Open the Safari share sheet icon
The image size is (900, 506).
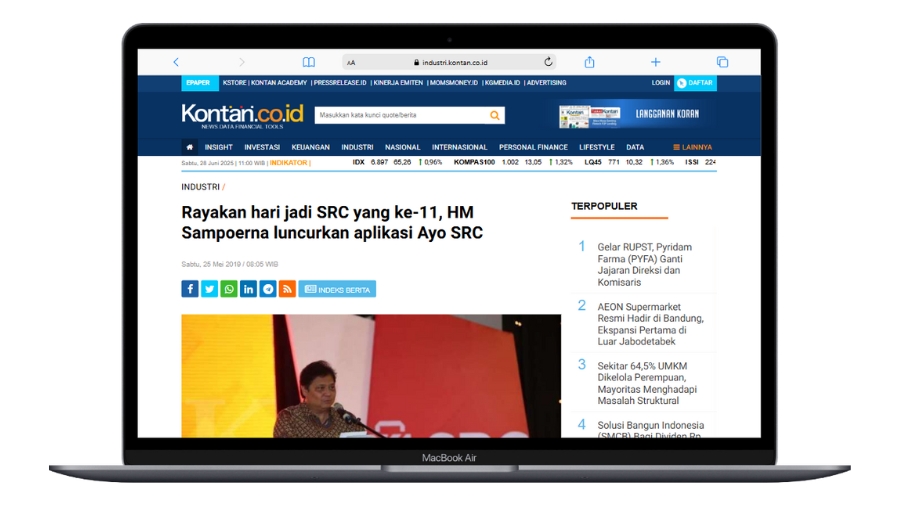click(x=589, y=62)
